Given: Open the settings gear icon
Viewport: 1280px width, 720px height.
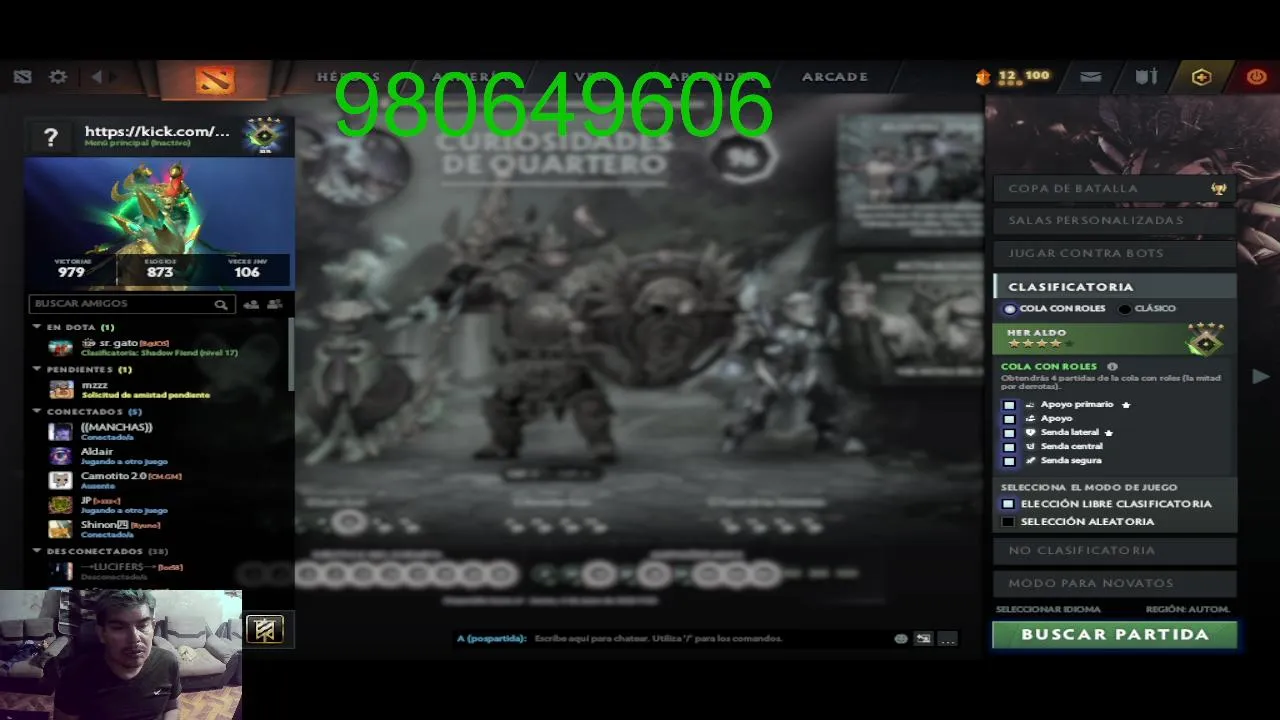Looking at the screenshot, I should click(x=58, y=77).
